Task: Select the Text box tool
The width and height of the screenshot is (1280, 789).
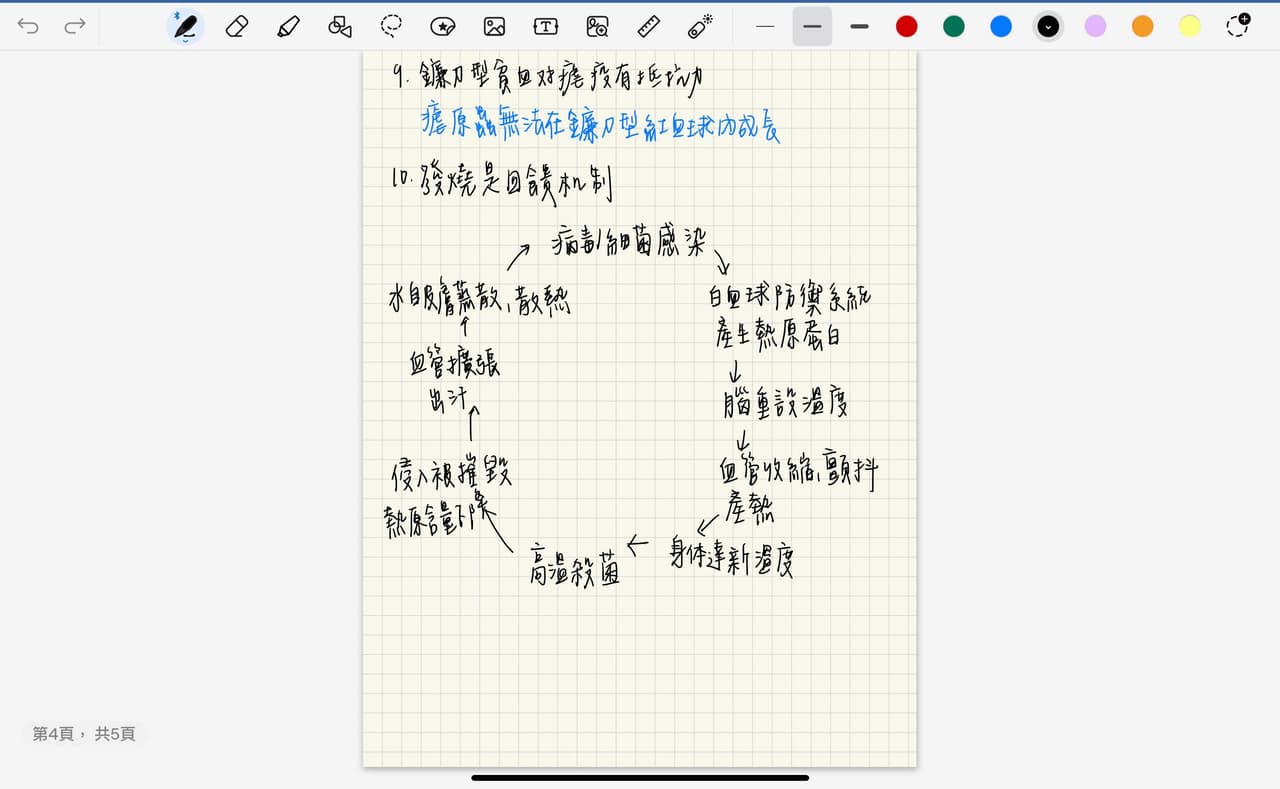Action: (546, 27)
